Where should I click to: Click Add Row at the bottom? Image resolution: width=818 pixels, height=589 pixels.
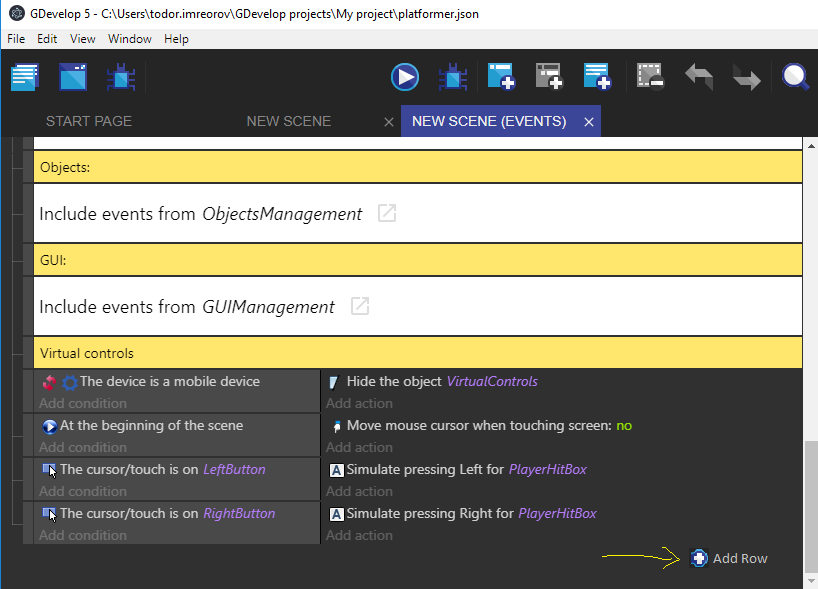tap(729, 558)
